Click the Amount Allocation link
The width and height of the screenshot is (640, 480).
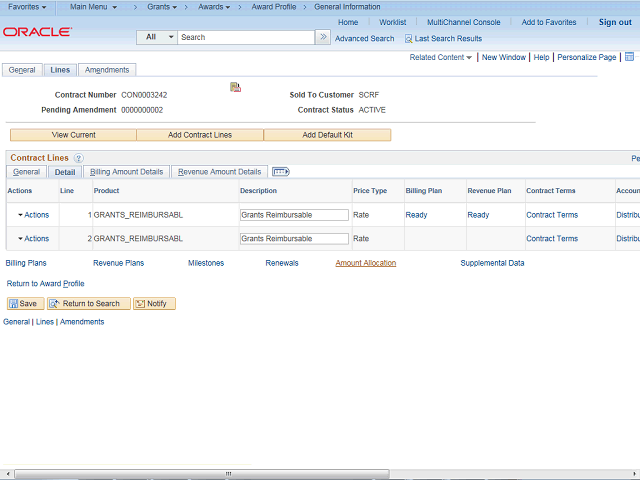tap(366, 263)
